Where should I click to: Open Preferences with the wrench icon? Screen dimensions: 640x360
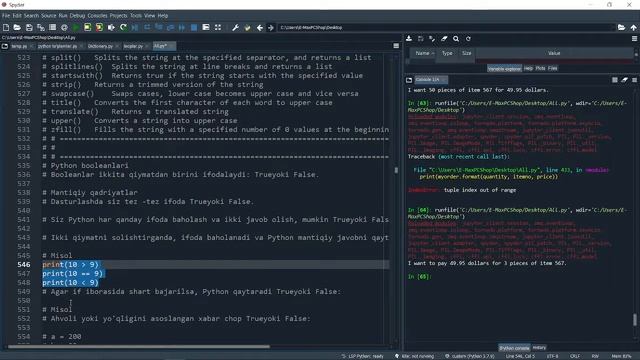point(236,27)
